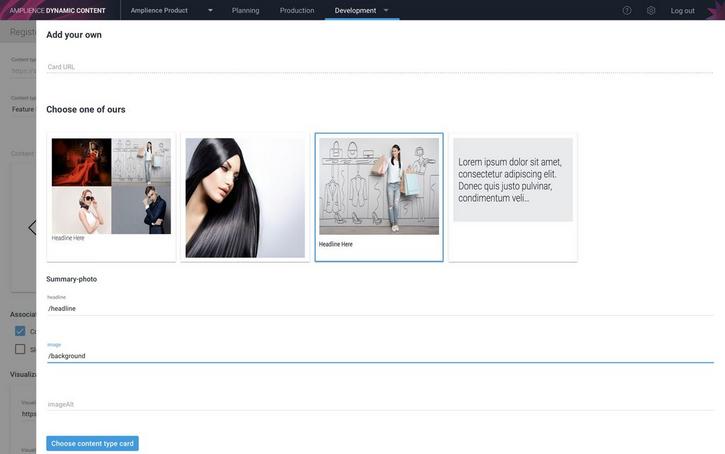Viewport: 725px width, 454px height.
Task: Click the Add your own heading
Action: pos(74,35)
